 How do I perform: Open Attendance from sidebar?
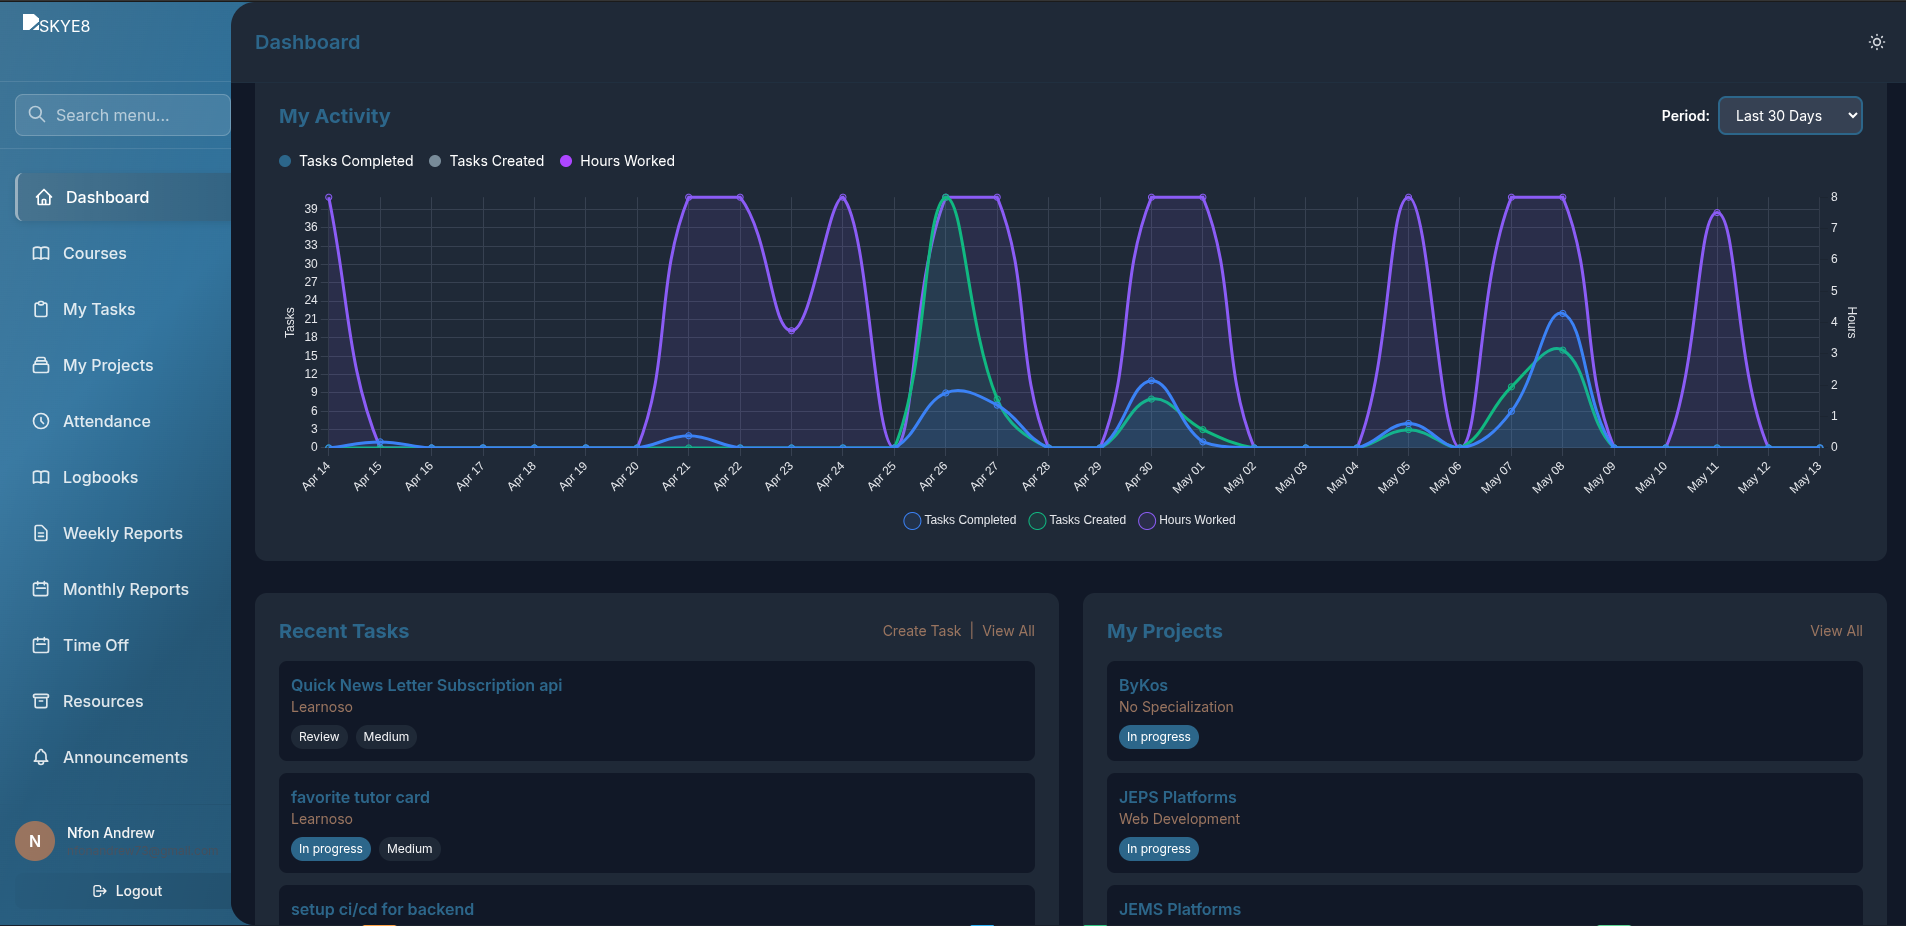(x=123, y=421)
